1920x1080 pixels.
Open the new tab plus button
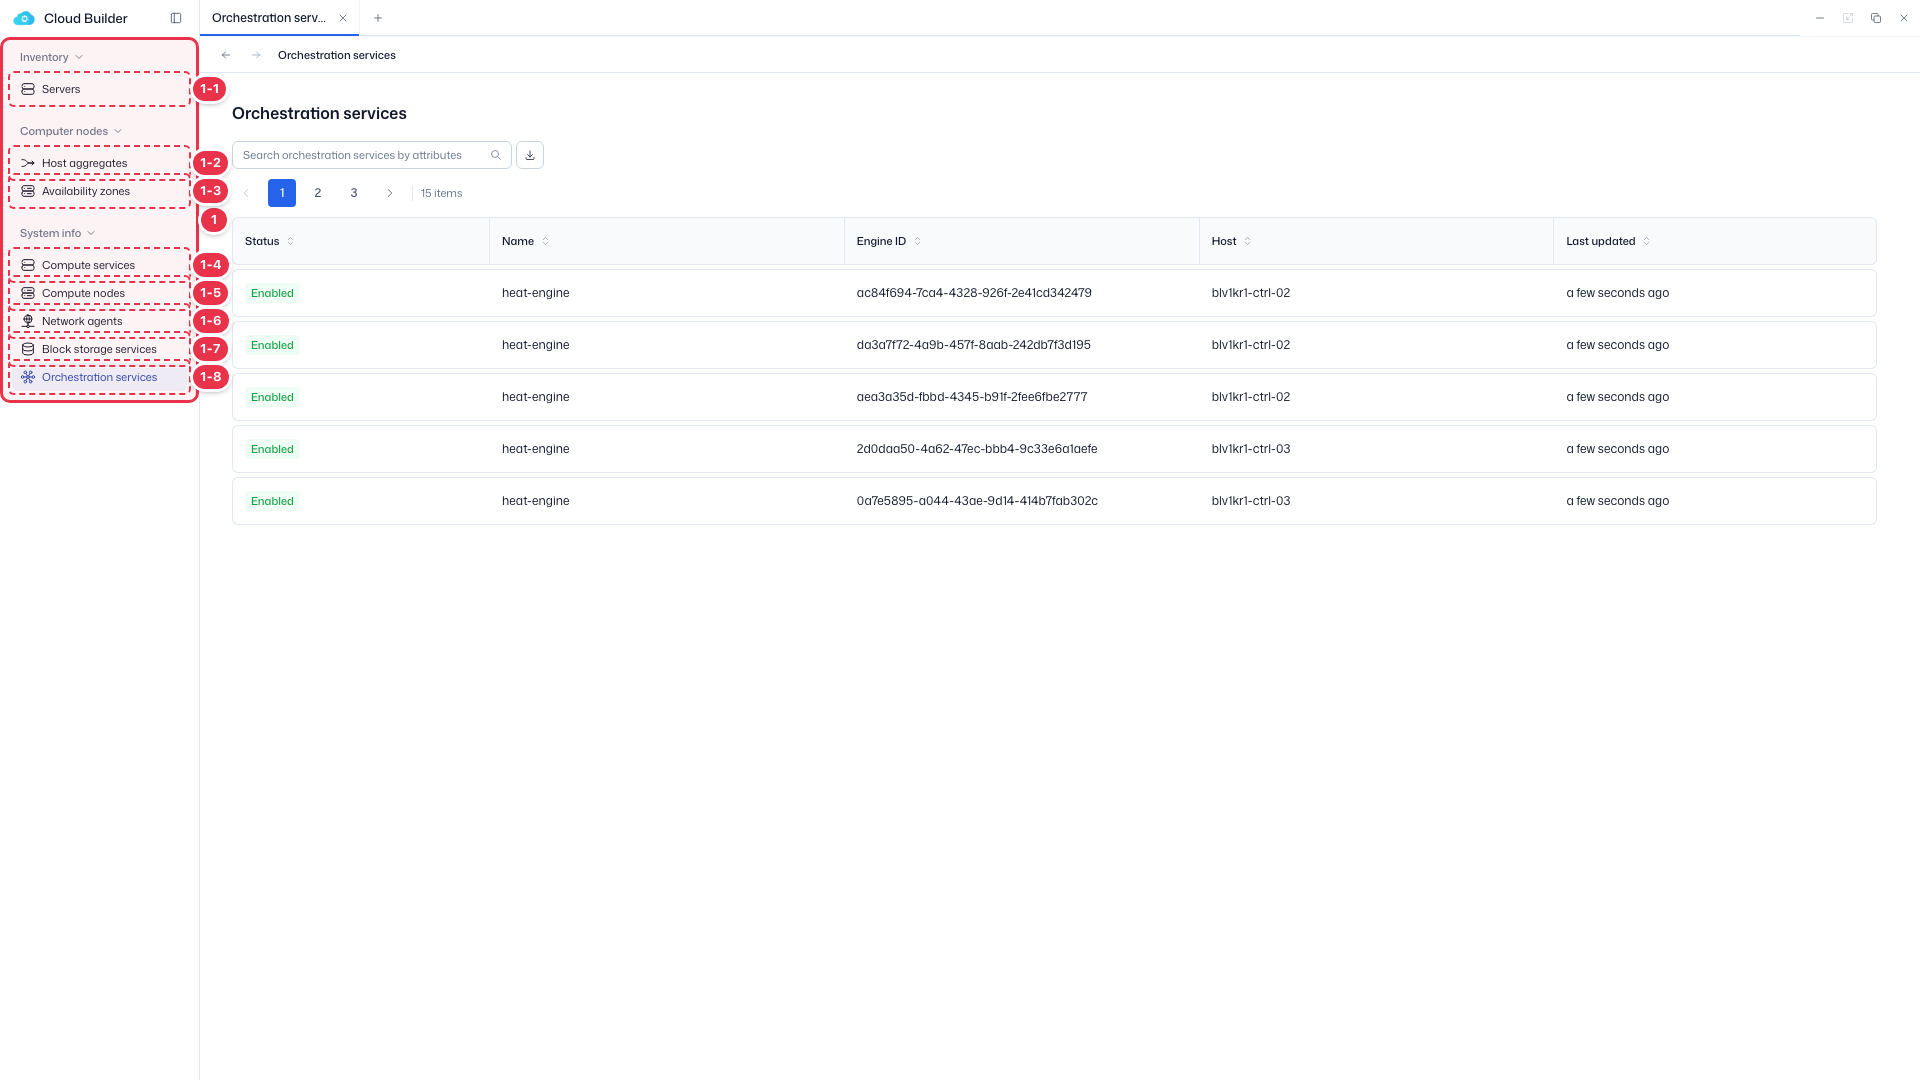click(x=378, y=18)
